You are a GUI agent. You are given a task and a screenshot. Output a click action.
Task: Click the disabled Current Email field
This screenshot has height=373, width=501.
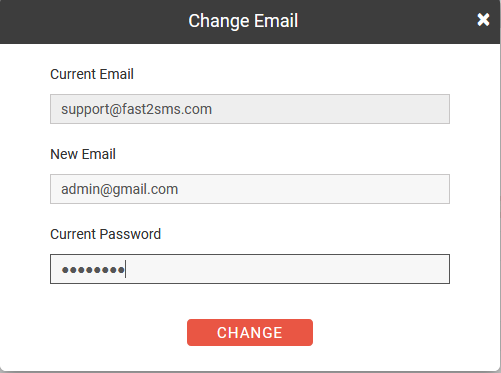click(x=250, y=109)
